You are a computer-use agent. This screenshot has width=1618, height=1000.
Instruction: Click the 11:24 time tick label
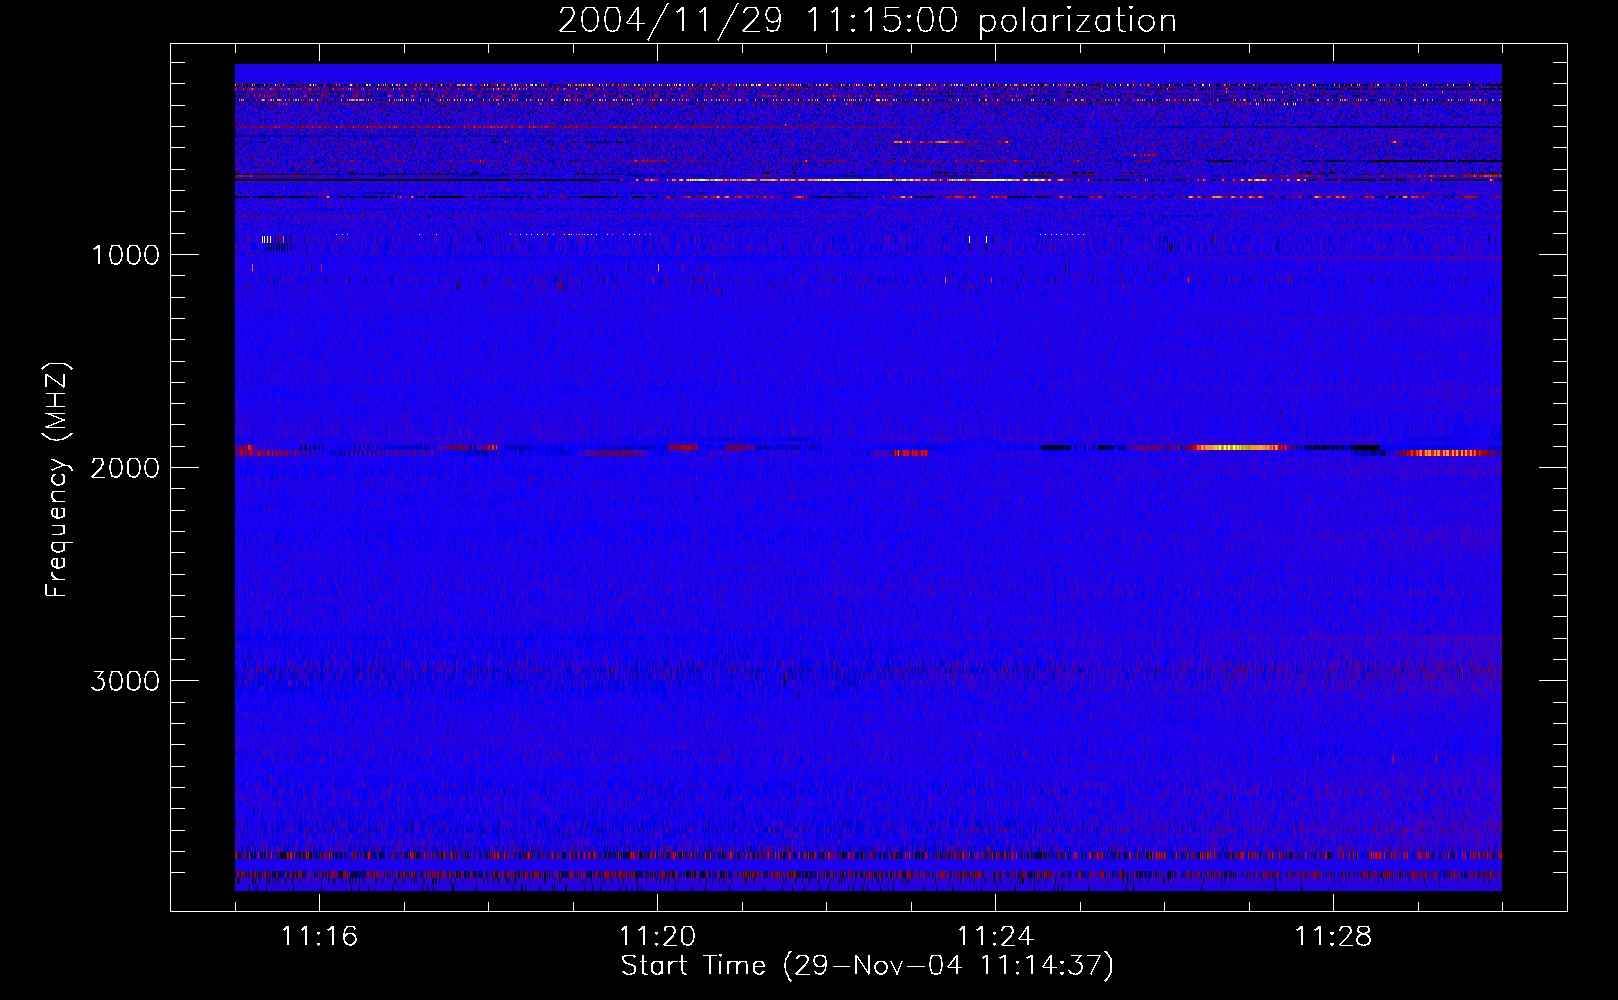[x=995, y=937]
